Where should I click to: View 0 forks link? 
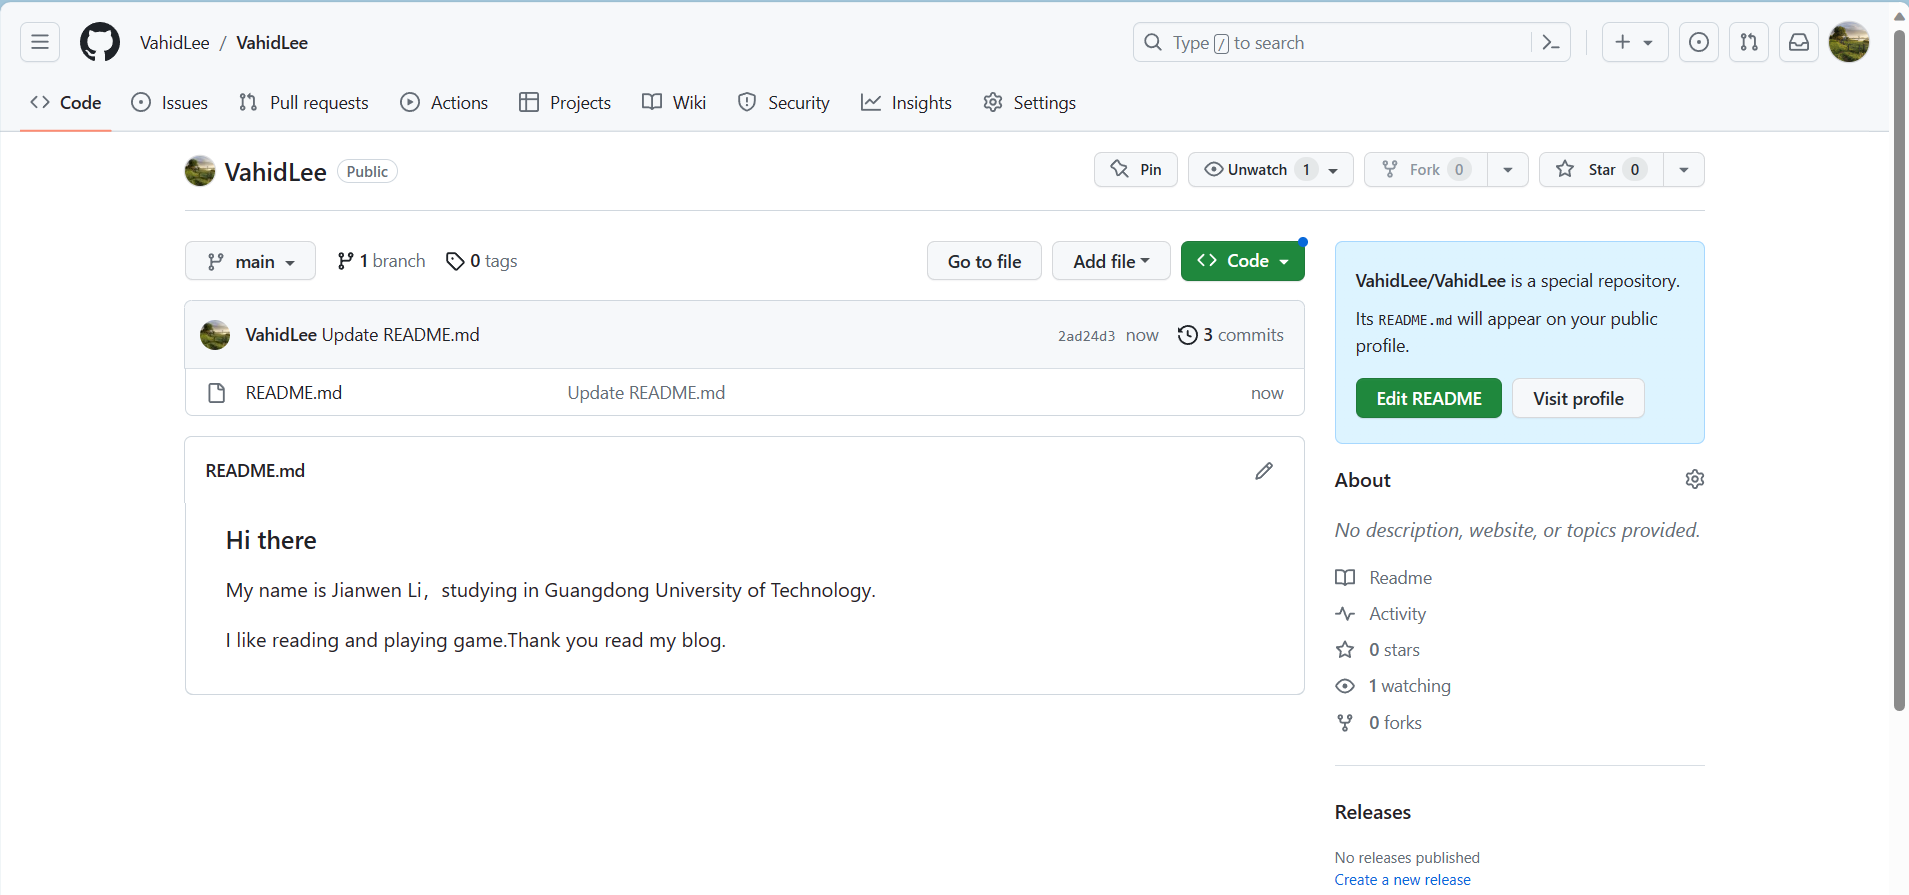click(x=1379, y=723)
